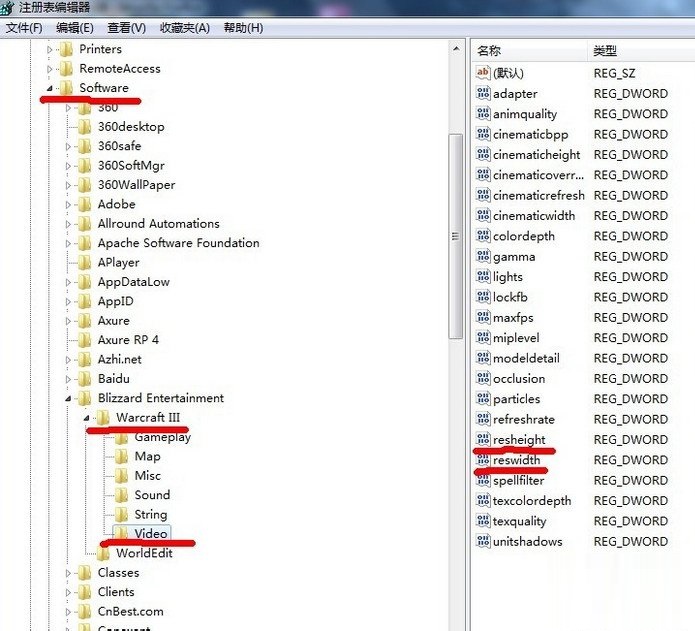Open the 收藏夹(A) menu
695x631 pixels.
(185, 28)
